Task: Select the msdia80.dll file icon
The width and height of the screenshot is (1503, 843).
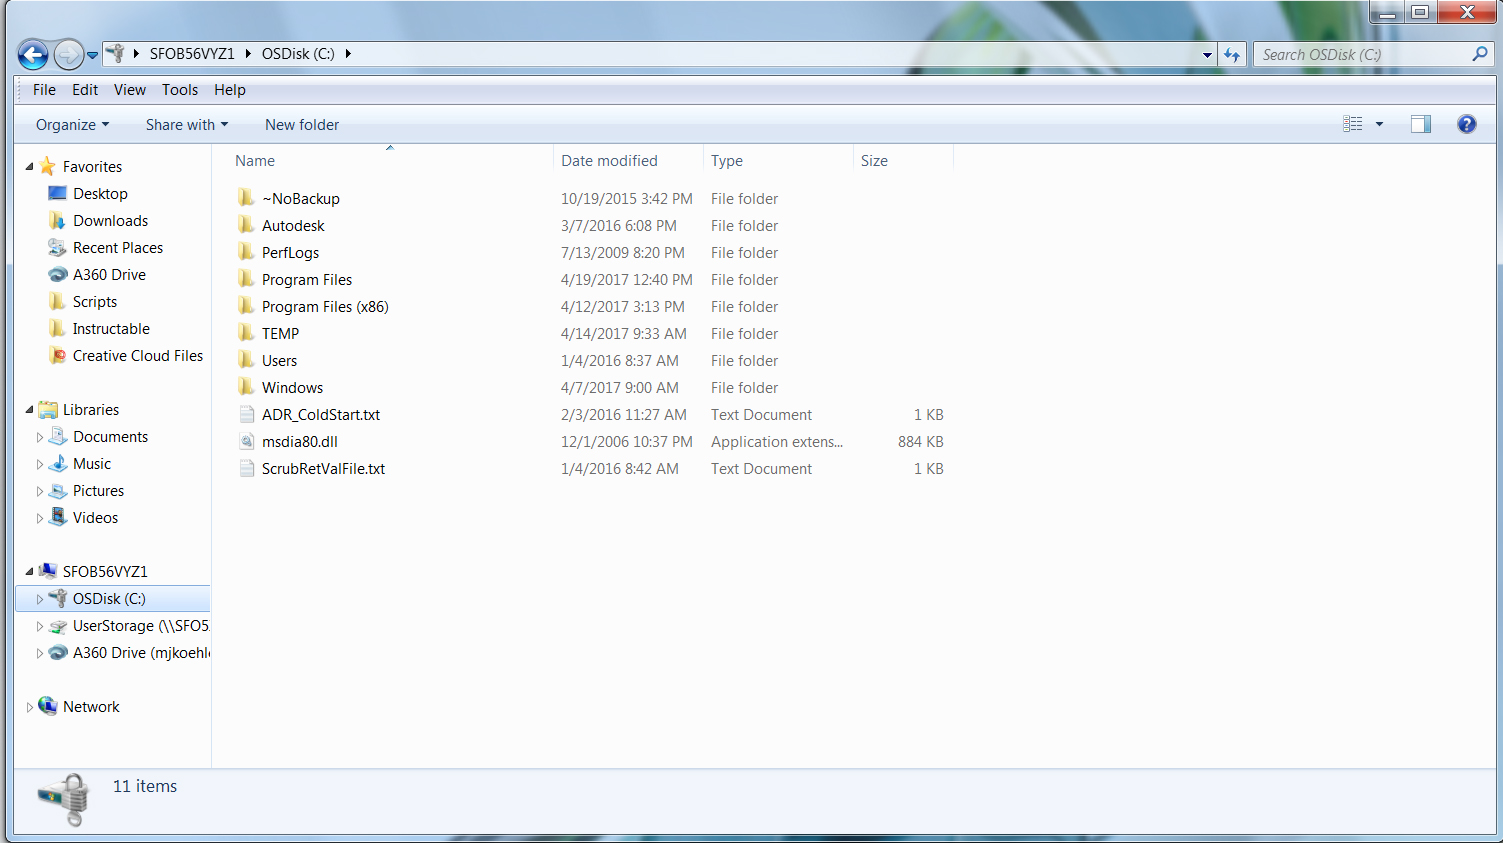Action: 247,441
